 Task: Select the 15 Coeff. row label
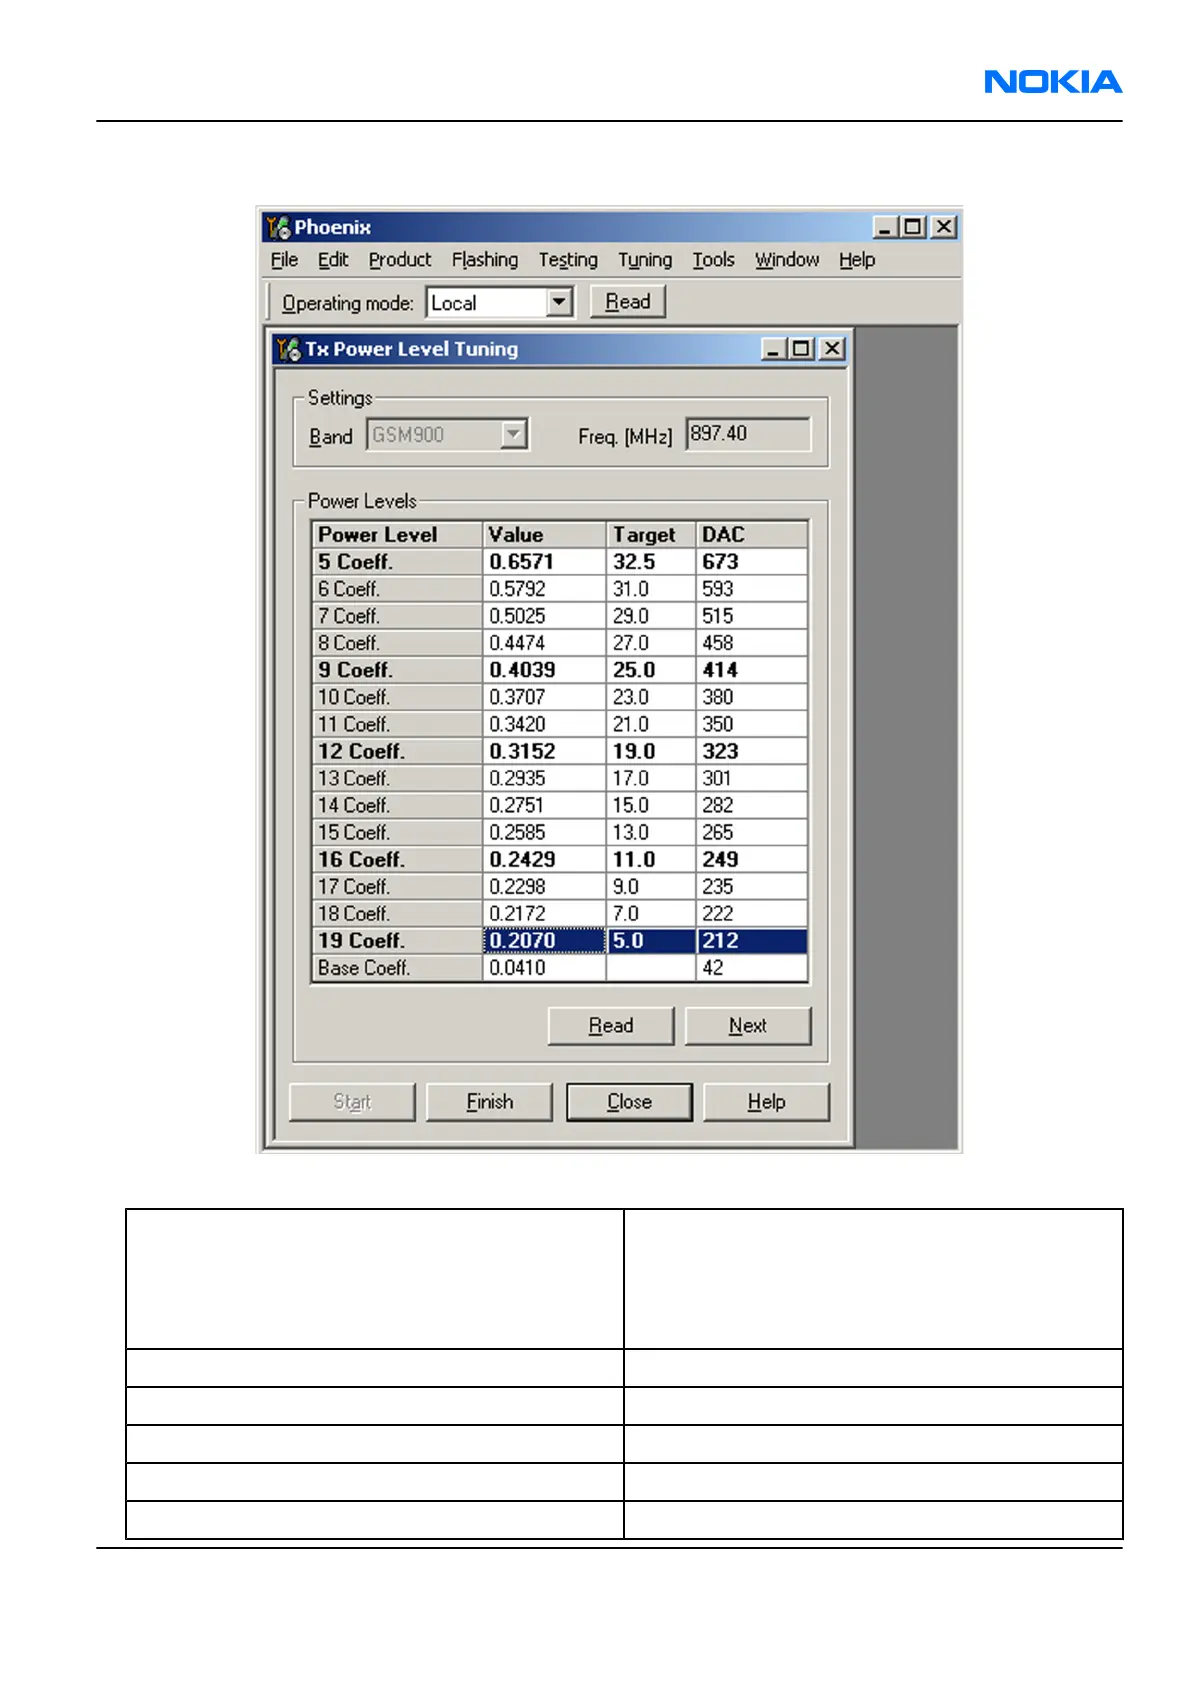coord(398,832)
